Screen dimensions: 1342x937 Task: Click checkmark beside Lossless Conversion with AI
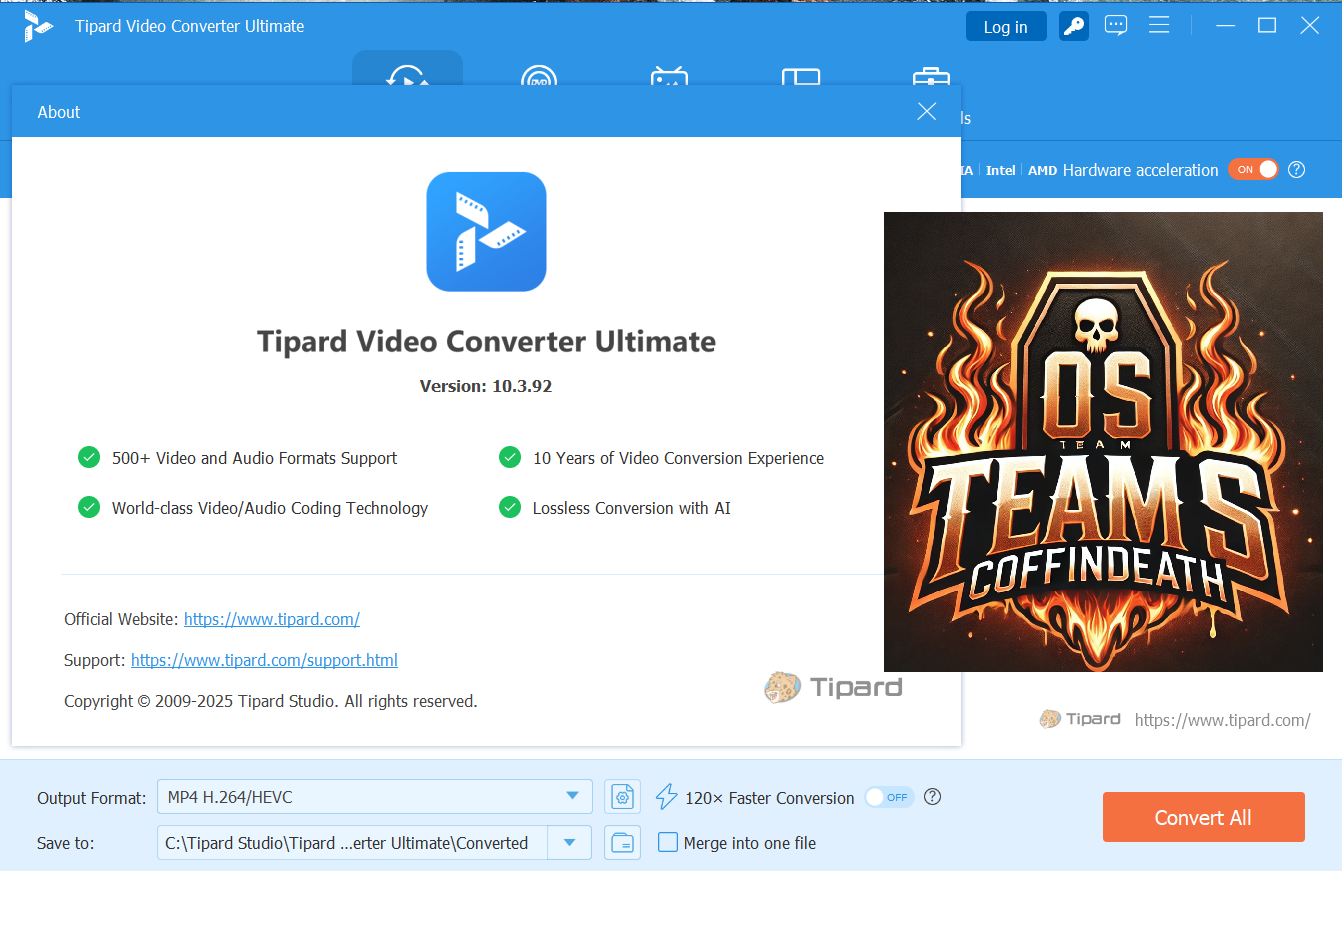(510, 508)
